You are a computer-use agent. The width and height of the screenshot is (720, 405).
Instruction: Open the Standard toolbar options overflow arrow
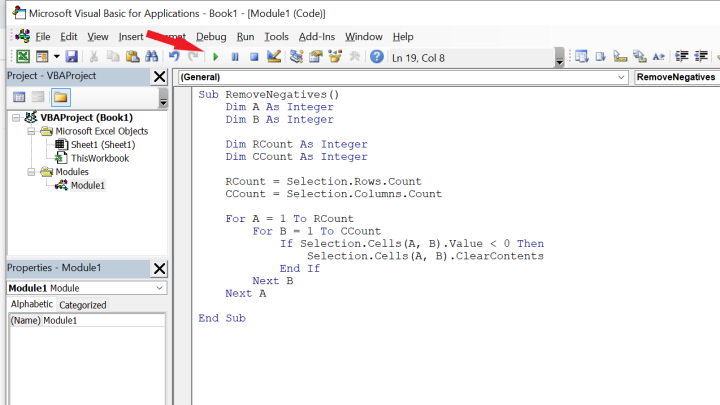[559, 58]
